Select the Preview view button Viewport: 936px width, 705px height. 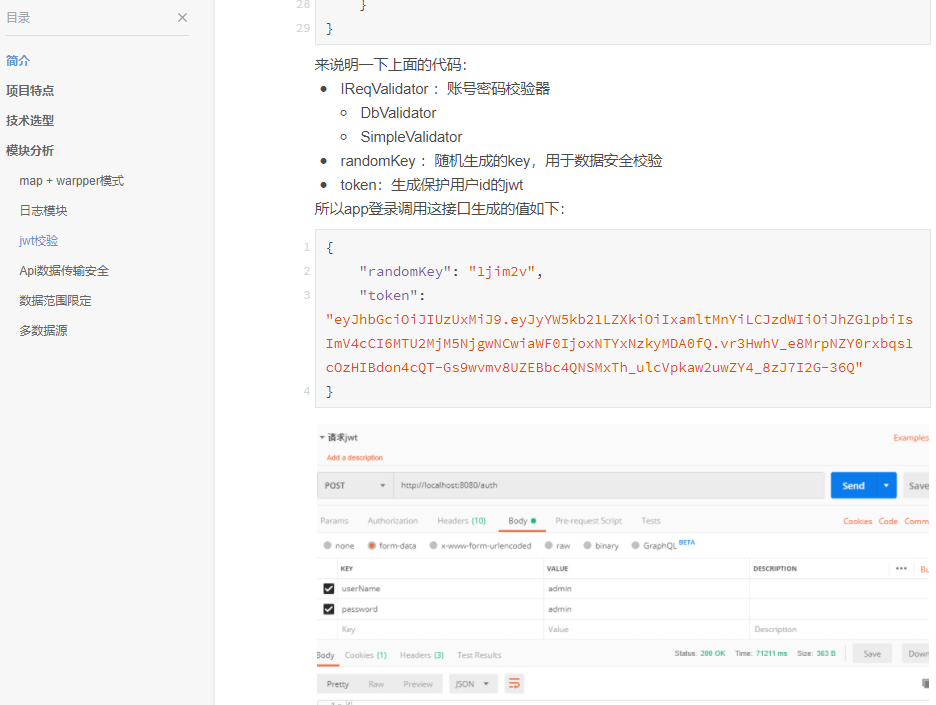(x=418, y=684)
